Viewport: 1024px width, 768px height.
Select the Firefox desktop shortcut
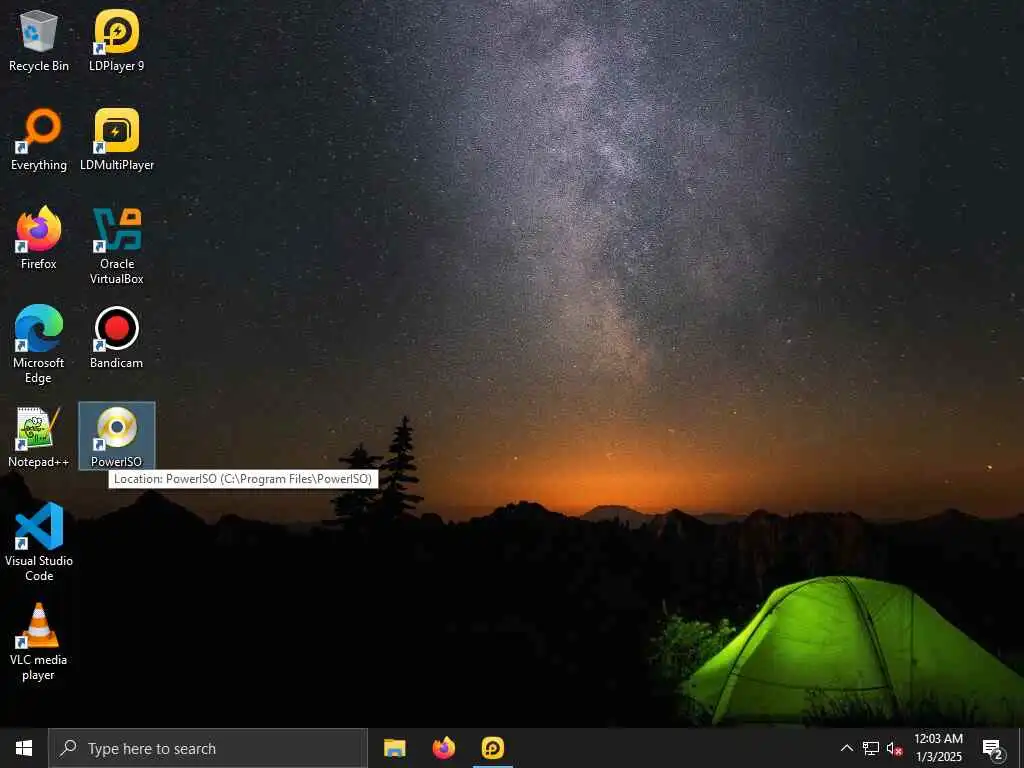tap(39, 238)
